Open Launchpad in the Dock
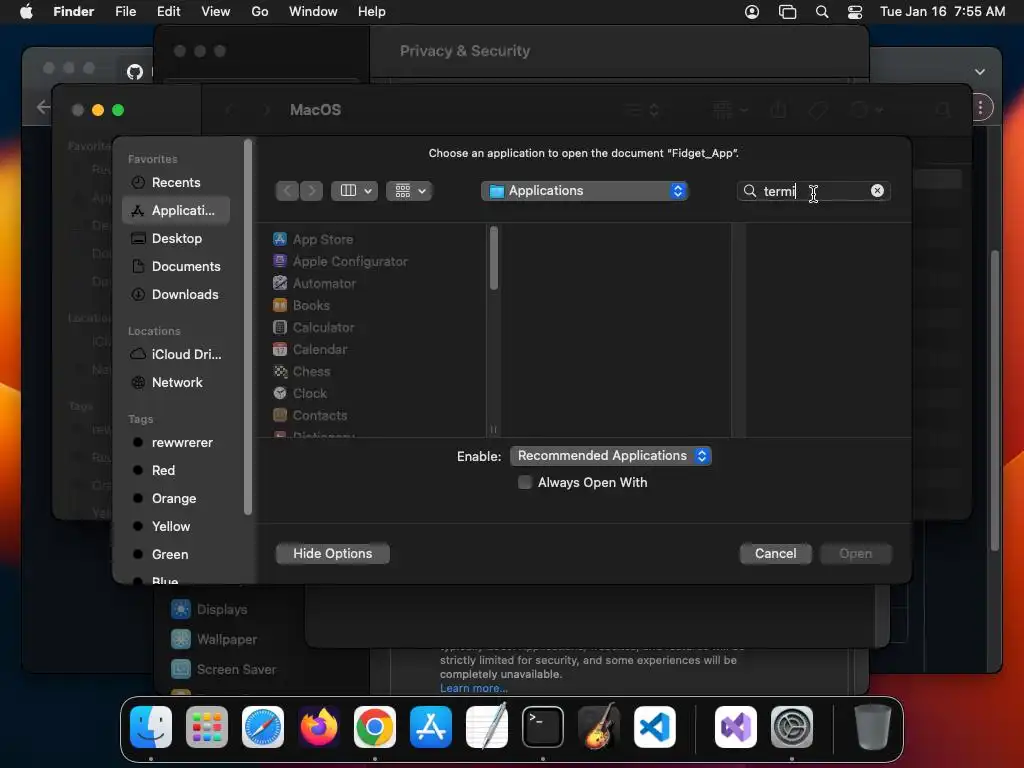 pyautogui.click(x=207, y=727)
